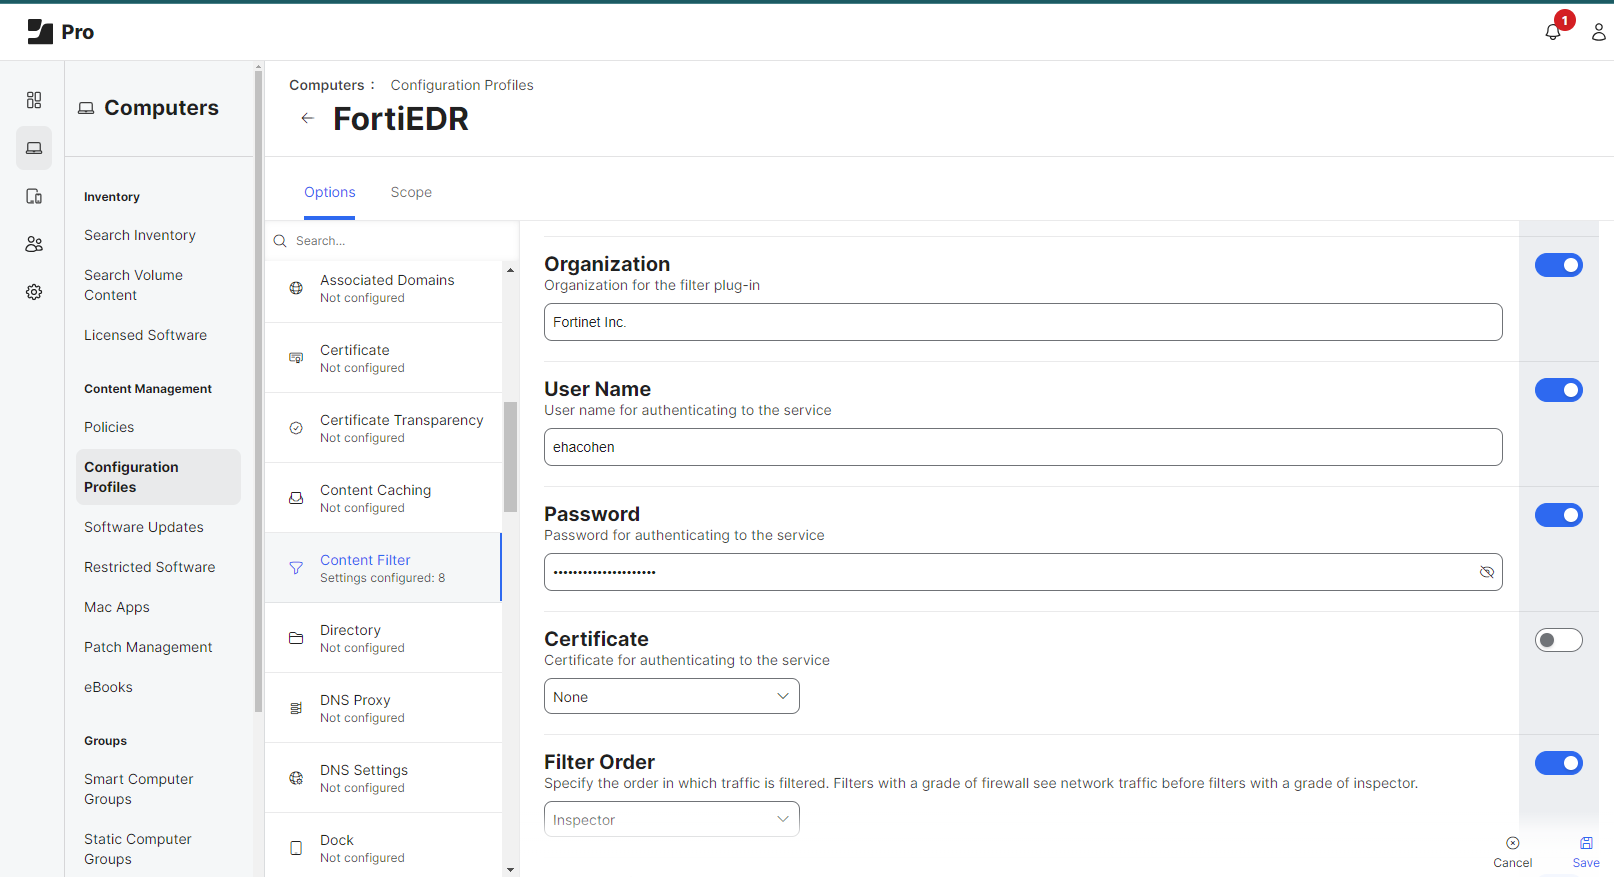Open Policies in the sidebar
This screenshot has height=877, width=1614.
coord(109,427)
